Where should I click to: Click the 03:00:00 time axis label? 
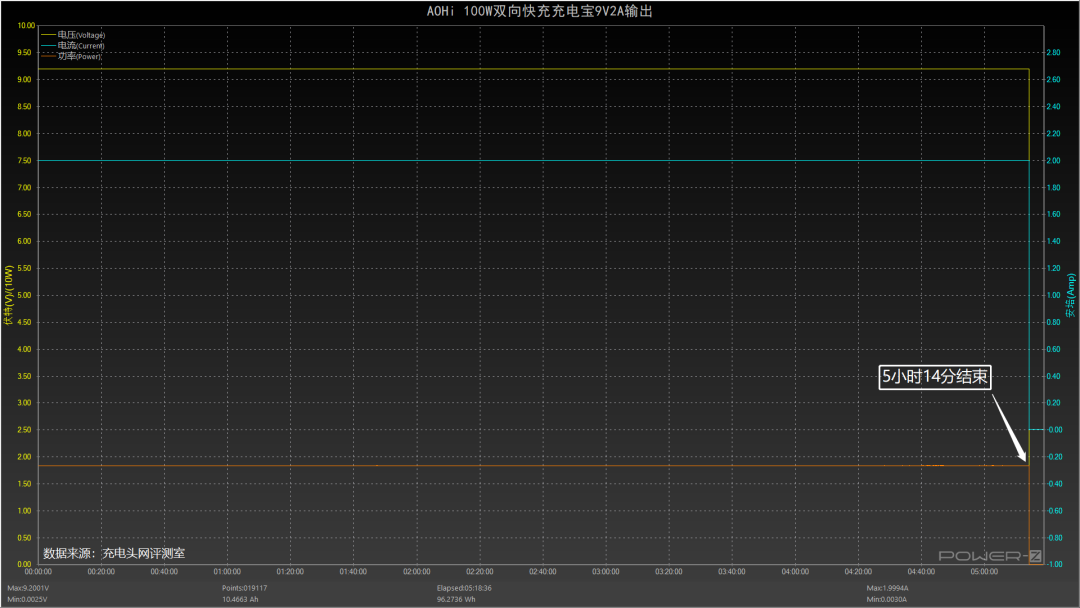click(x=605, y=572)
